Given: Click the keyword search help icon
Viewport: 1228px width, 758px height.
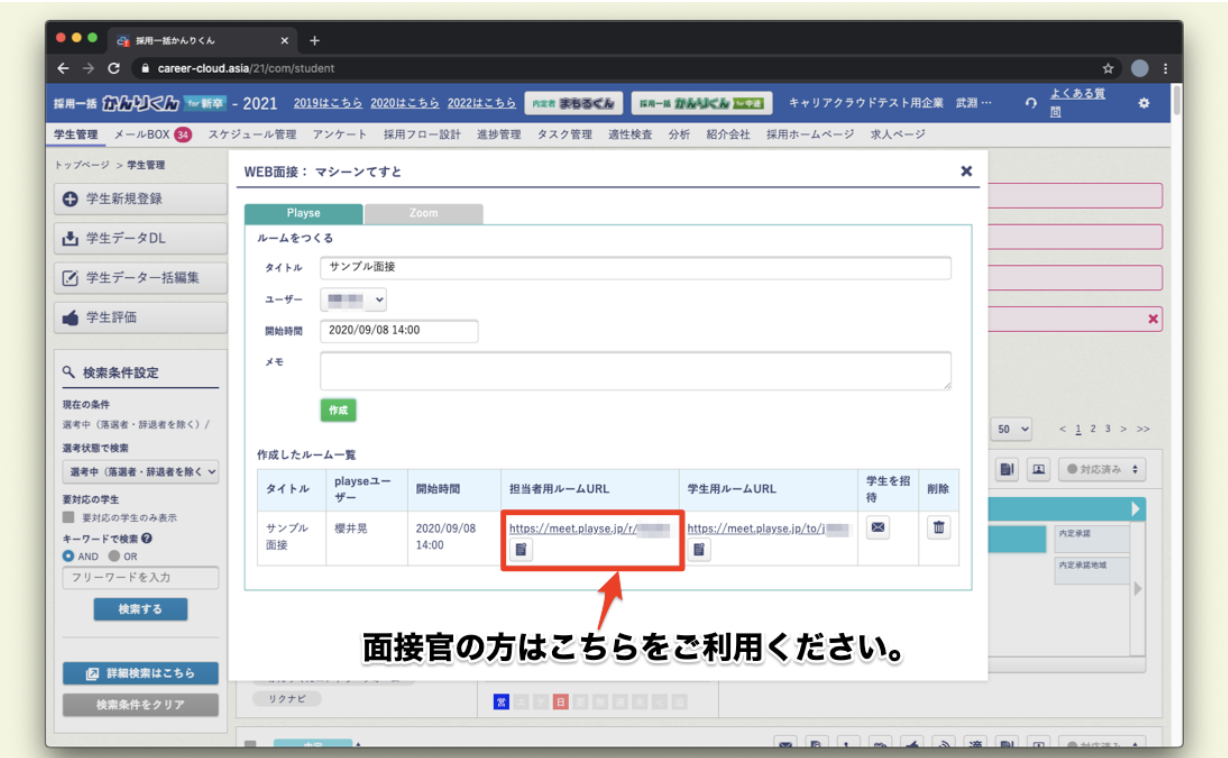Looking at the screenshot, I should tap(147, 538).
